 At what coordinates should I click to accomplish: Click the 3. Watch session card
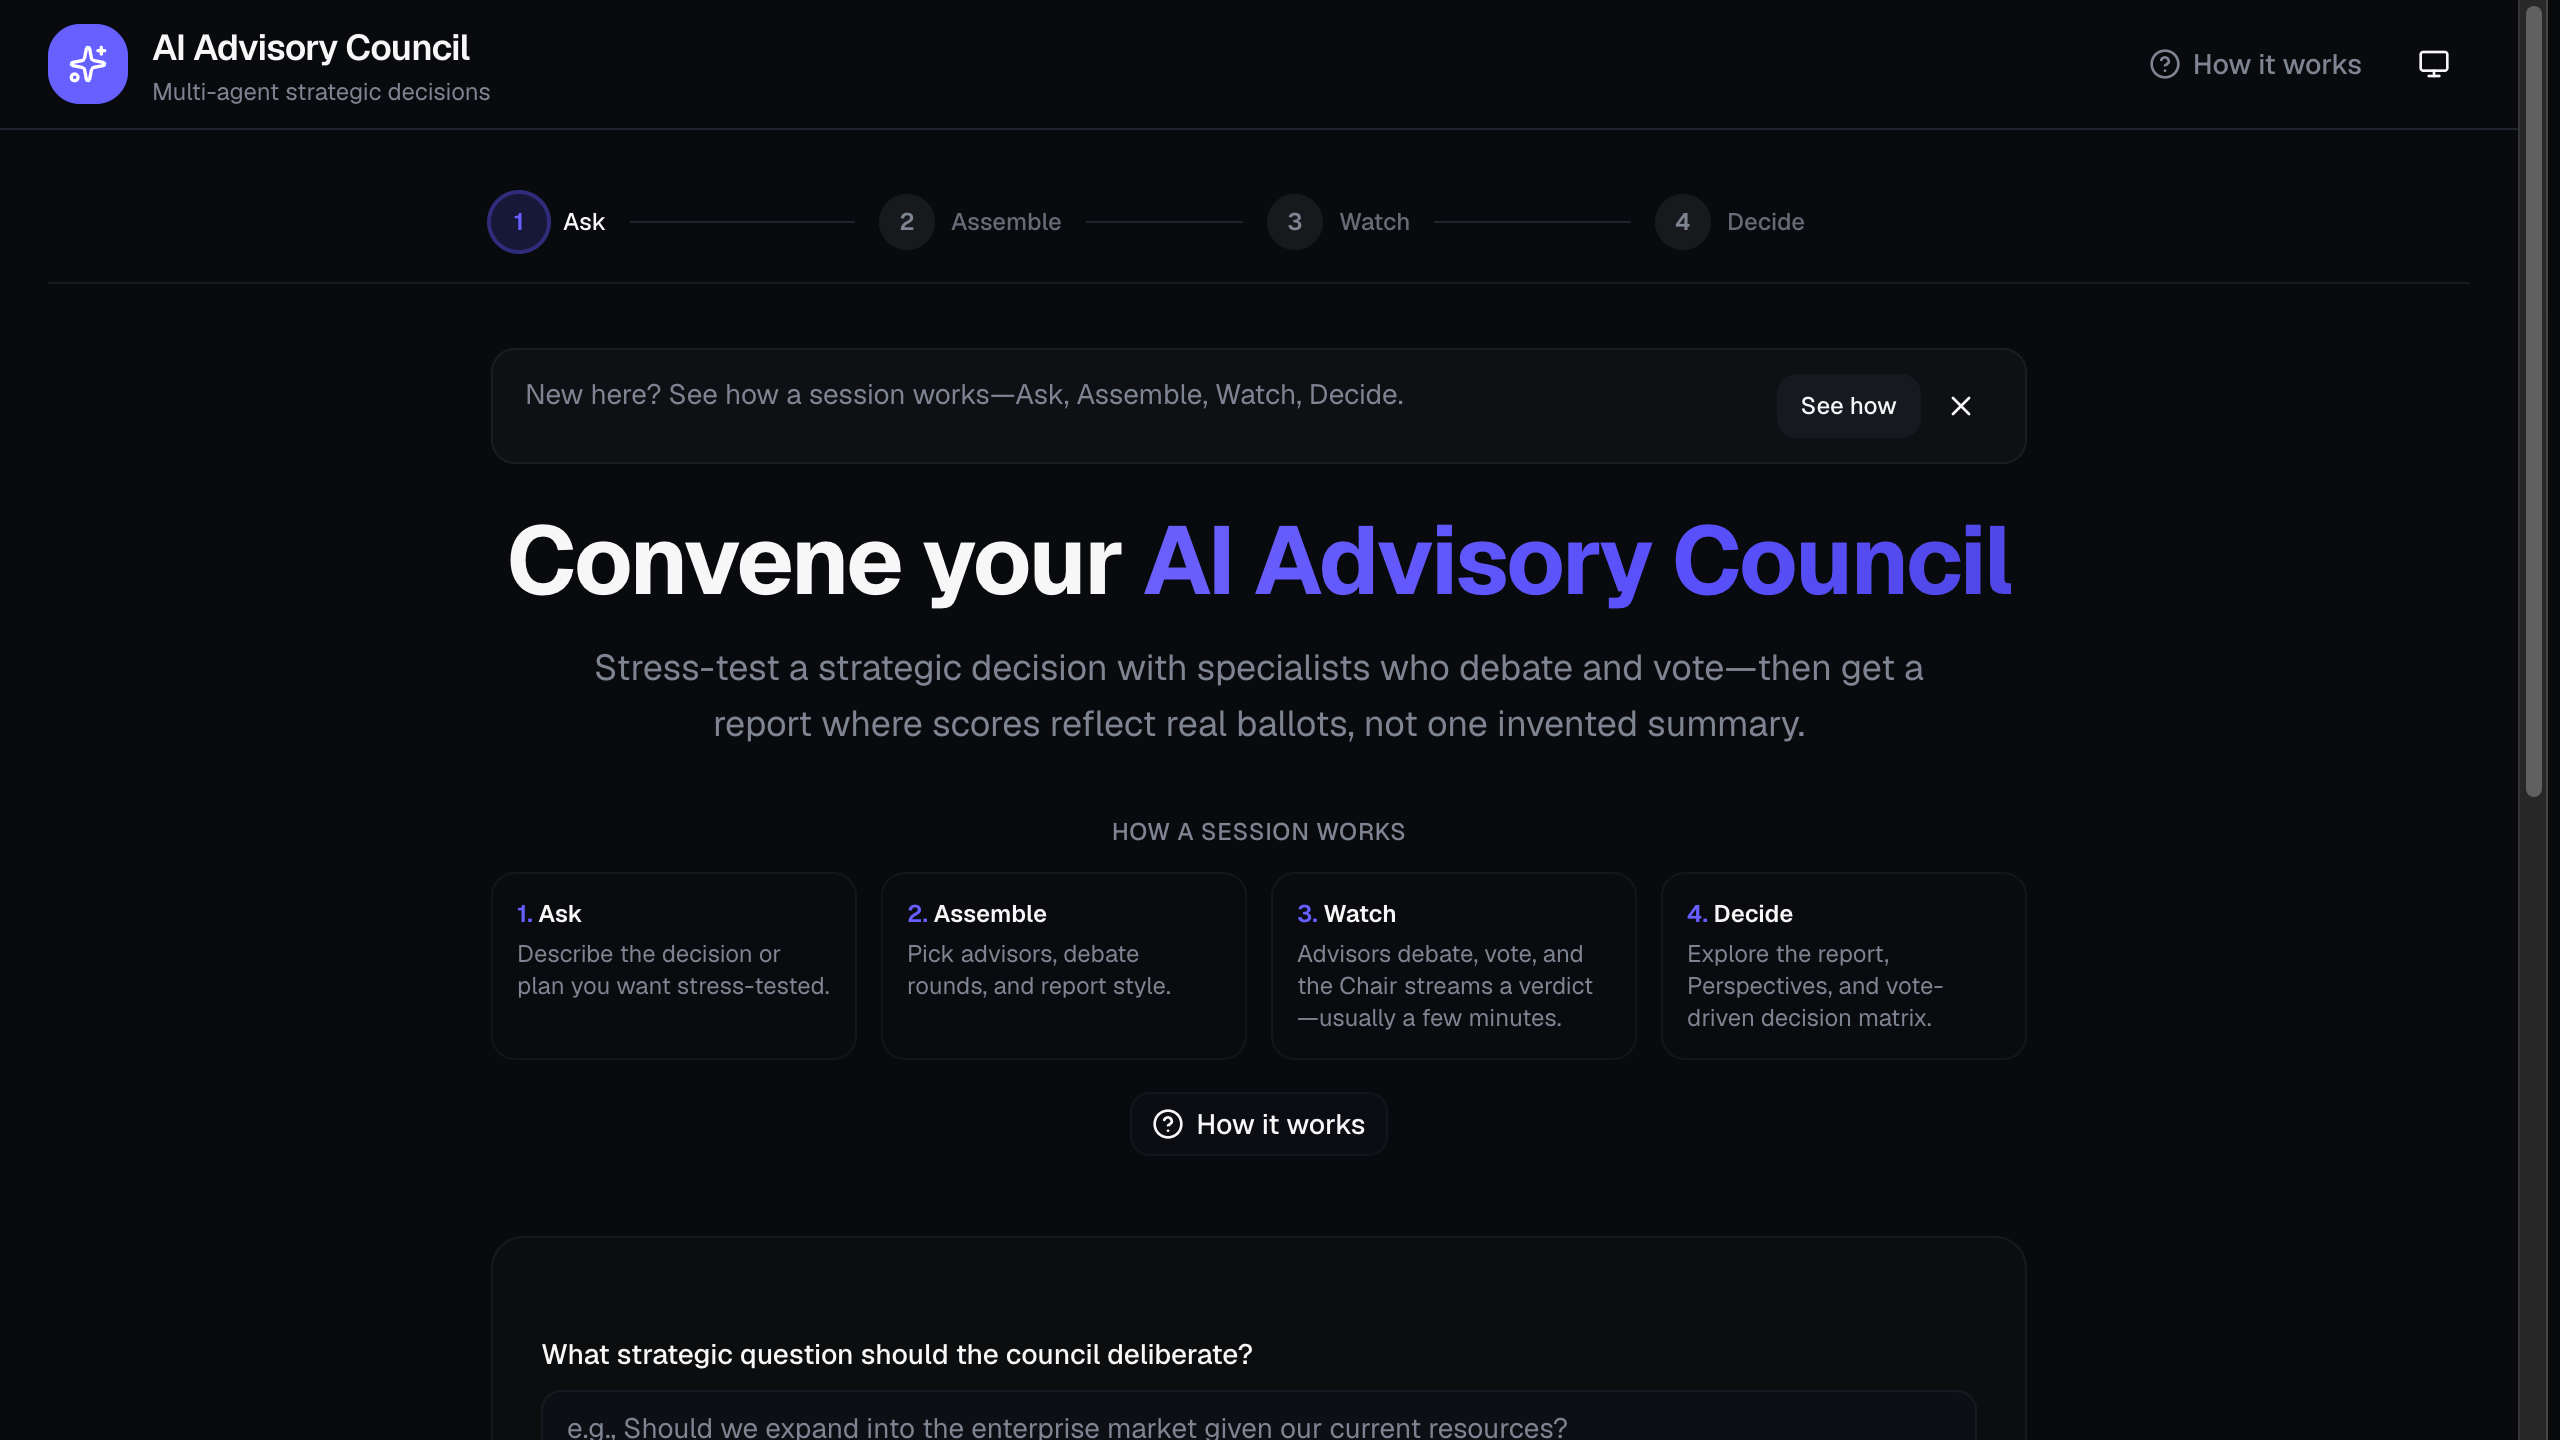pyautogui.click(x=1454, y=966)
